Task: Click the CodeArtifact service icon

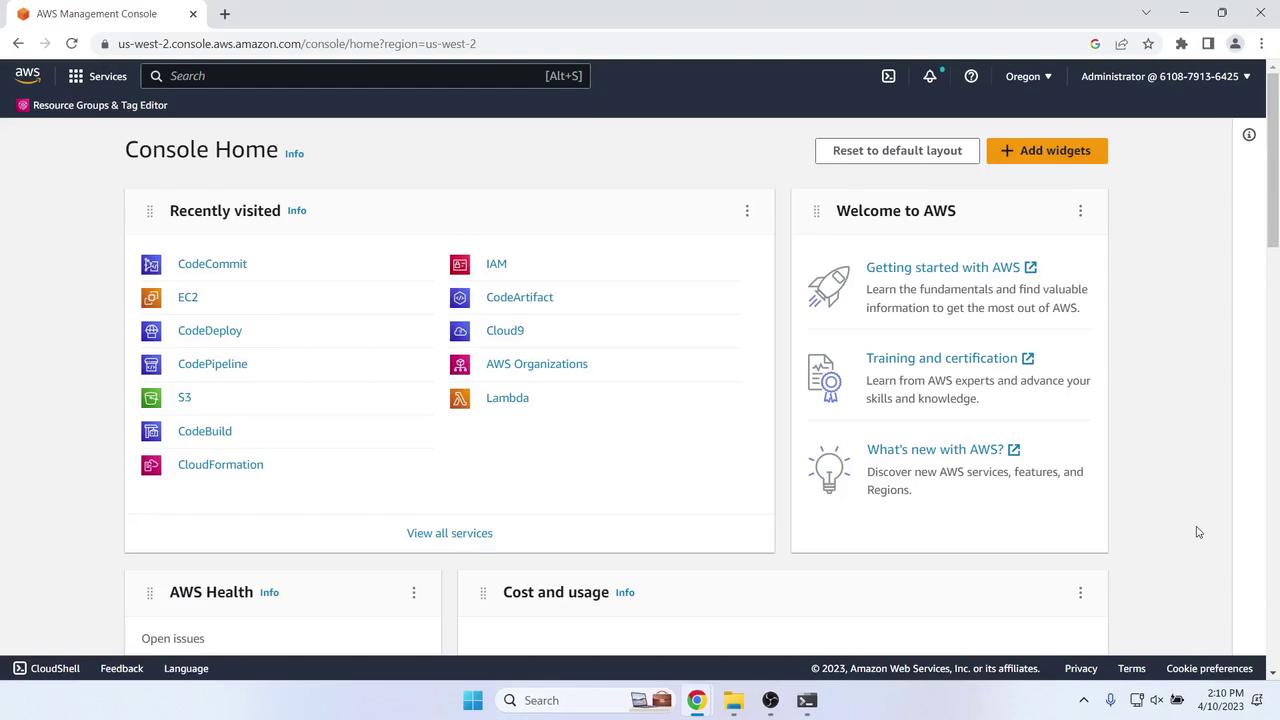Action: pyautogui.click(x=460, y=297)
